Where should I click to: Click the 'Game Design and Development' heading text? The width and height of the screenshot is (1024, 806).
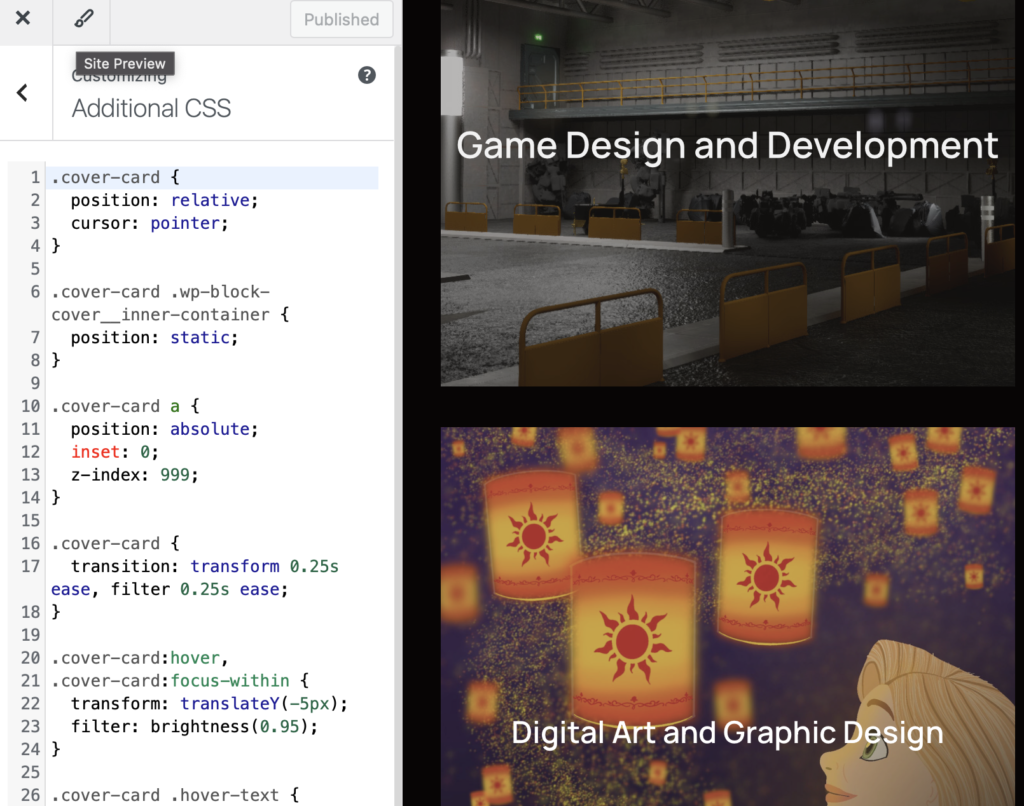[727, 145]
